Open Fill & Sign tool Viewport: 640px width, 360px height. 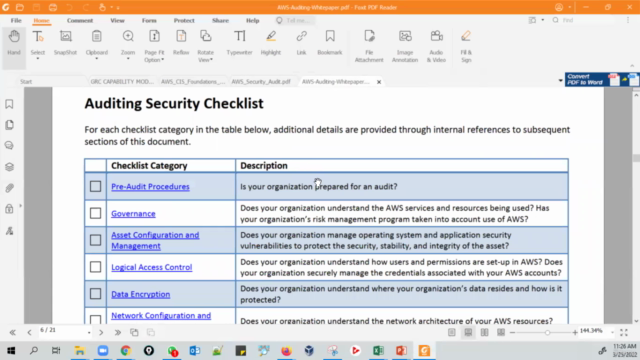[466, 46]
